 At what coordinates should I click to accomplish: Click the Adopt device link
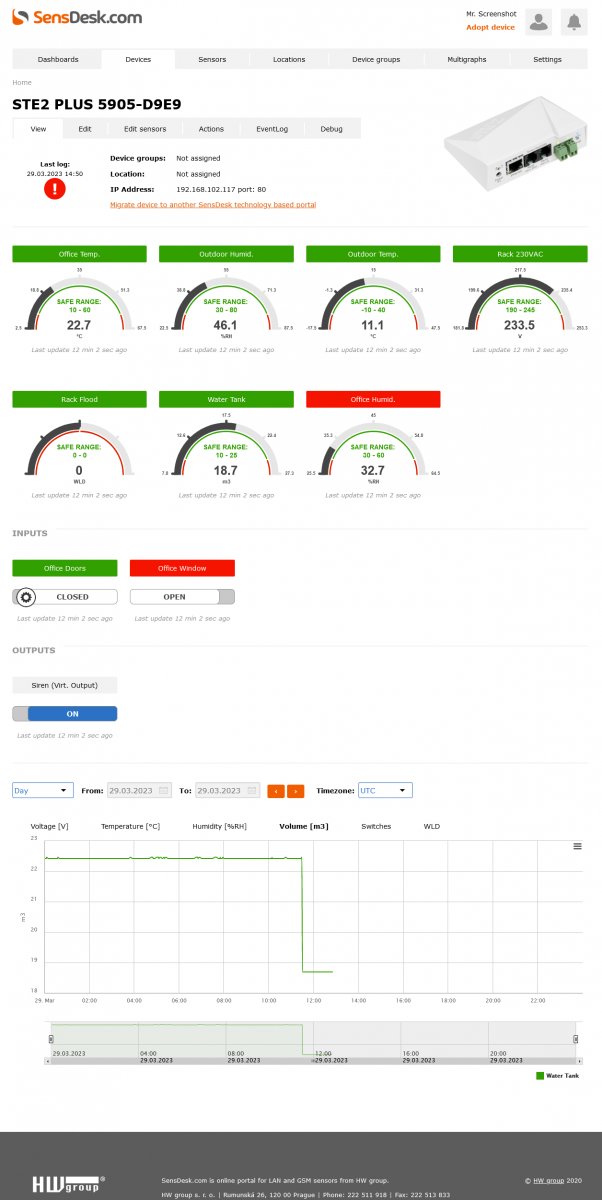point(490,27)
